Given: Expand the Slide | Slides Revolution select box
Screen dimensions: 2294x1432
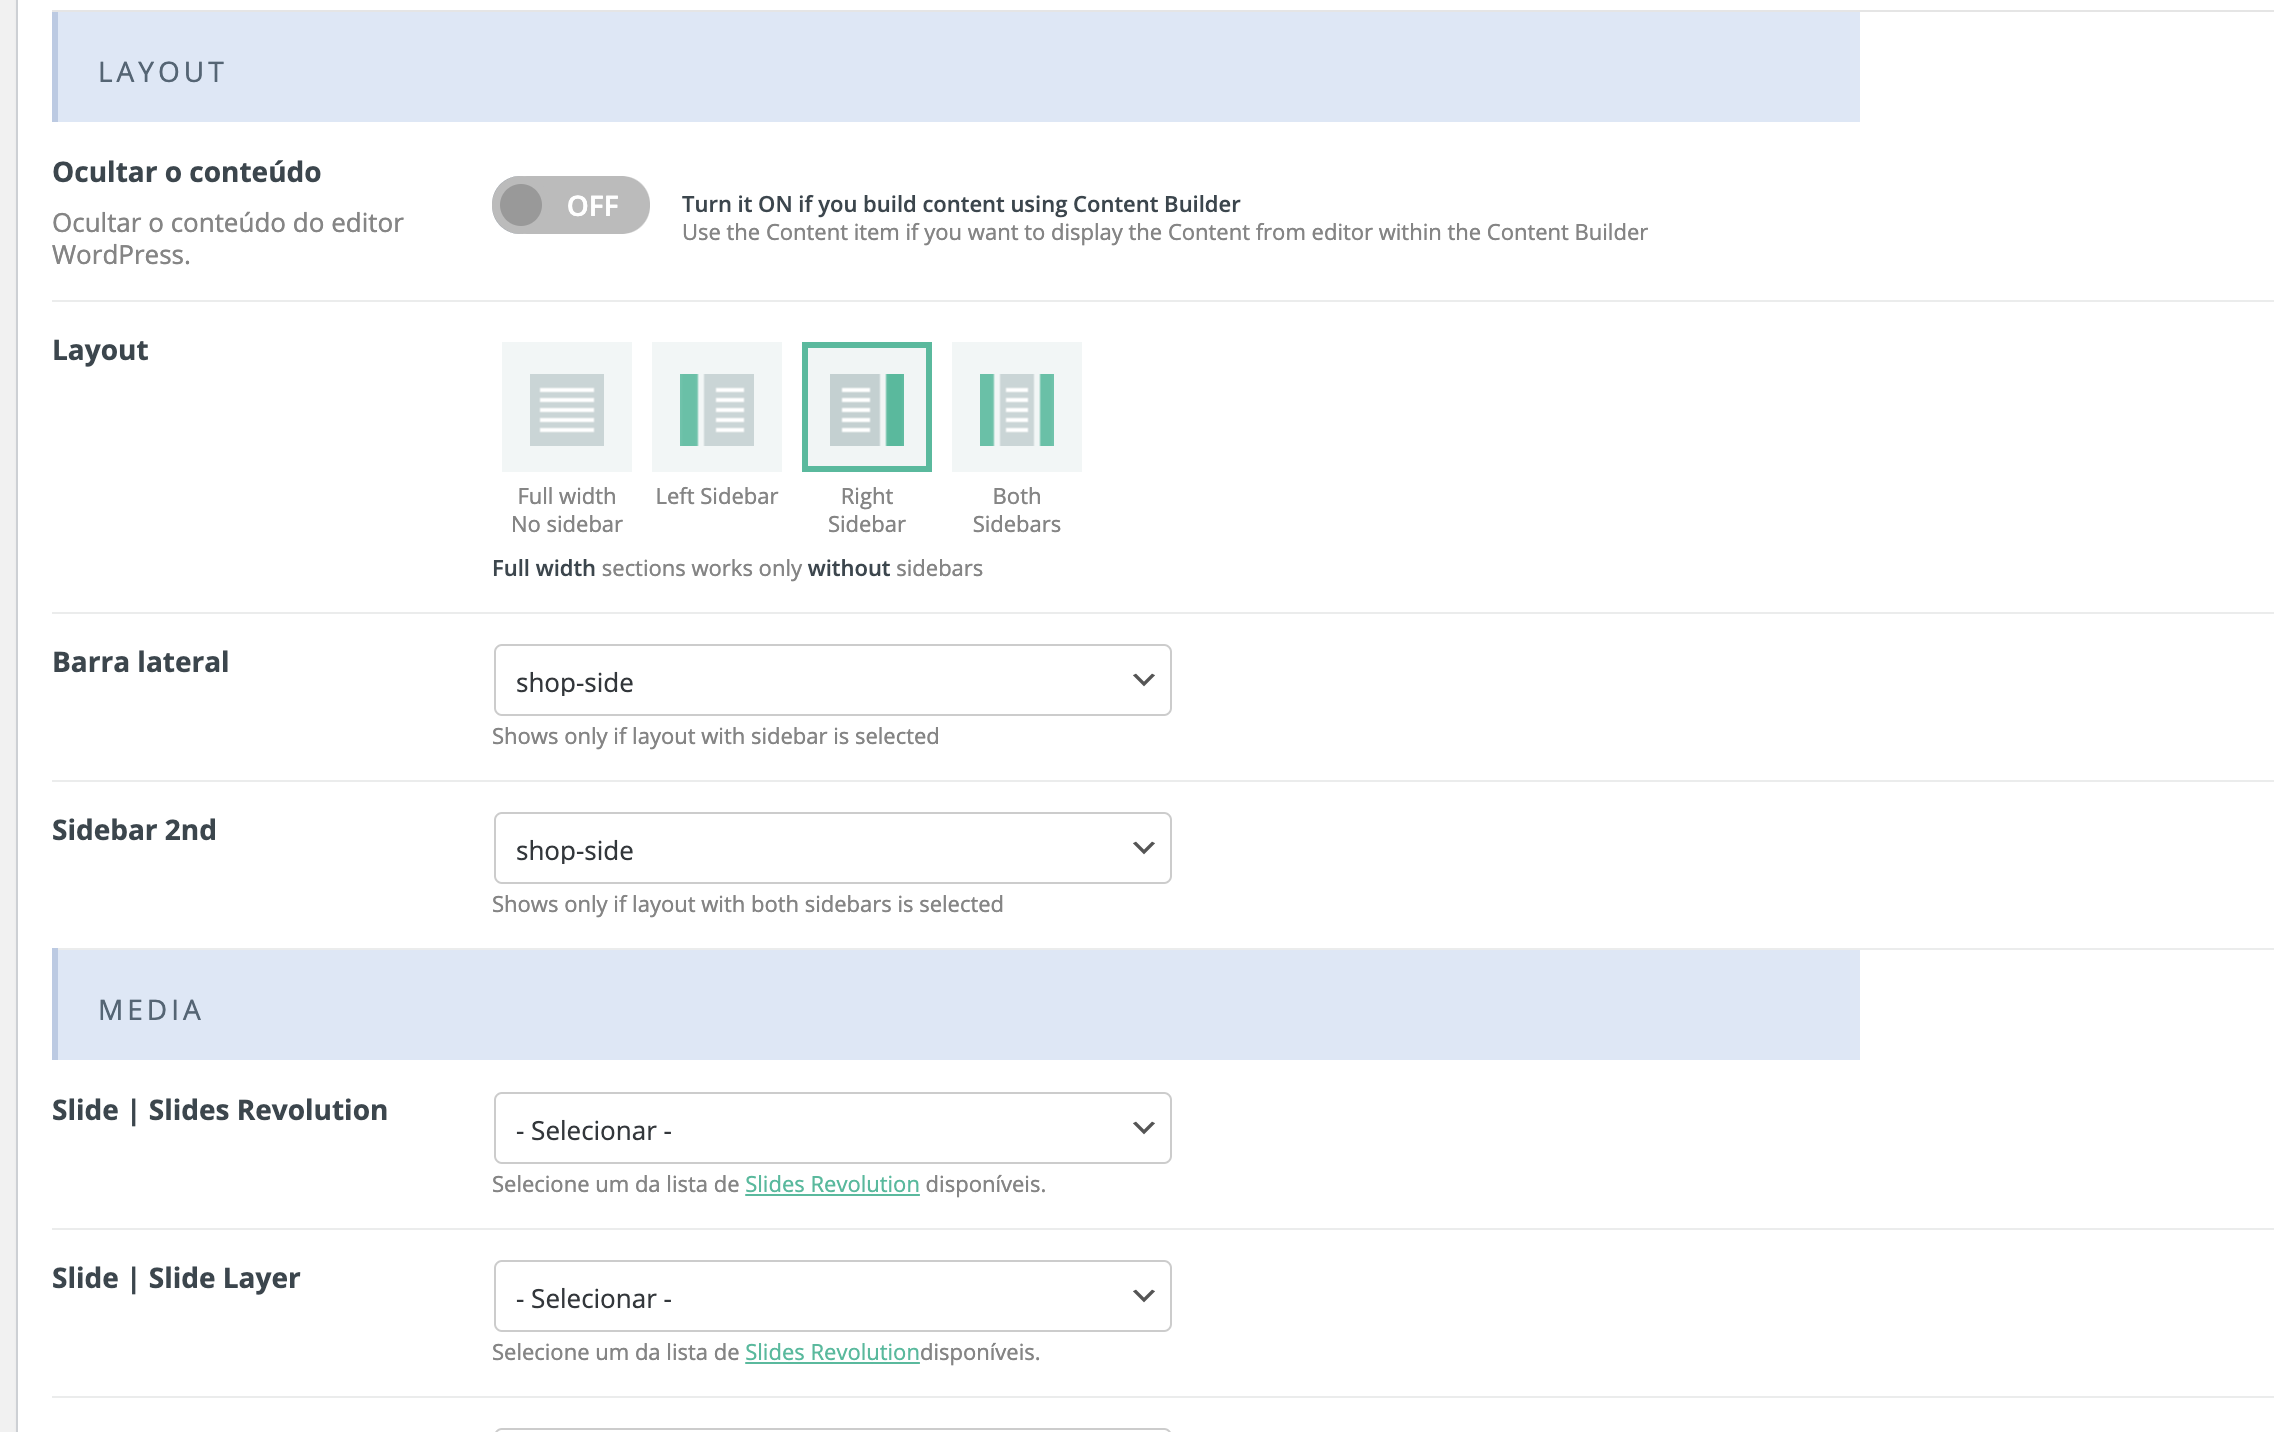Looking at the screenshot, I should [833, 1128].
